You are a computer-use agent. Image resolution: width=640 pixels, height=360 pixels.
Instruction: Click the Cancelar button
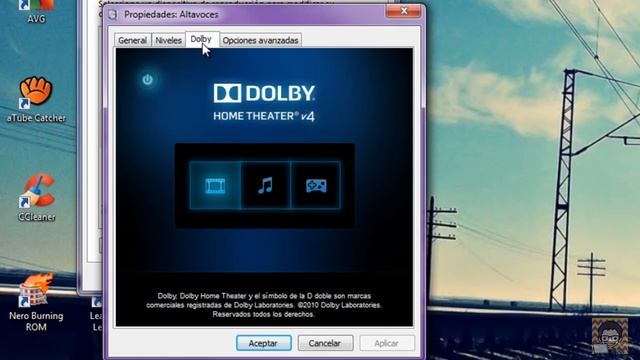click(325, 343)
